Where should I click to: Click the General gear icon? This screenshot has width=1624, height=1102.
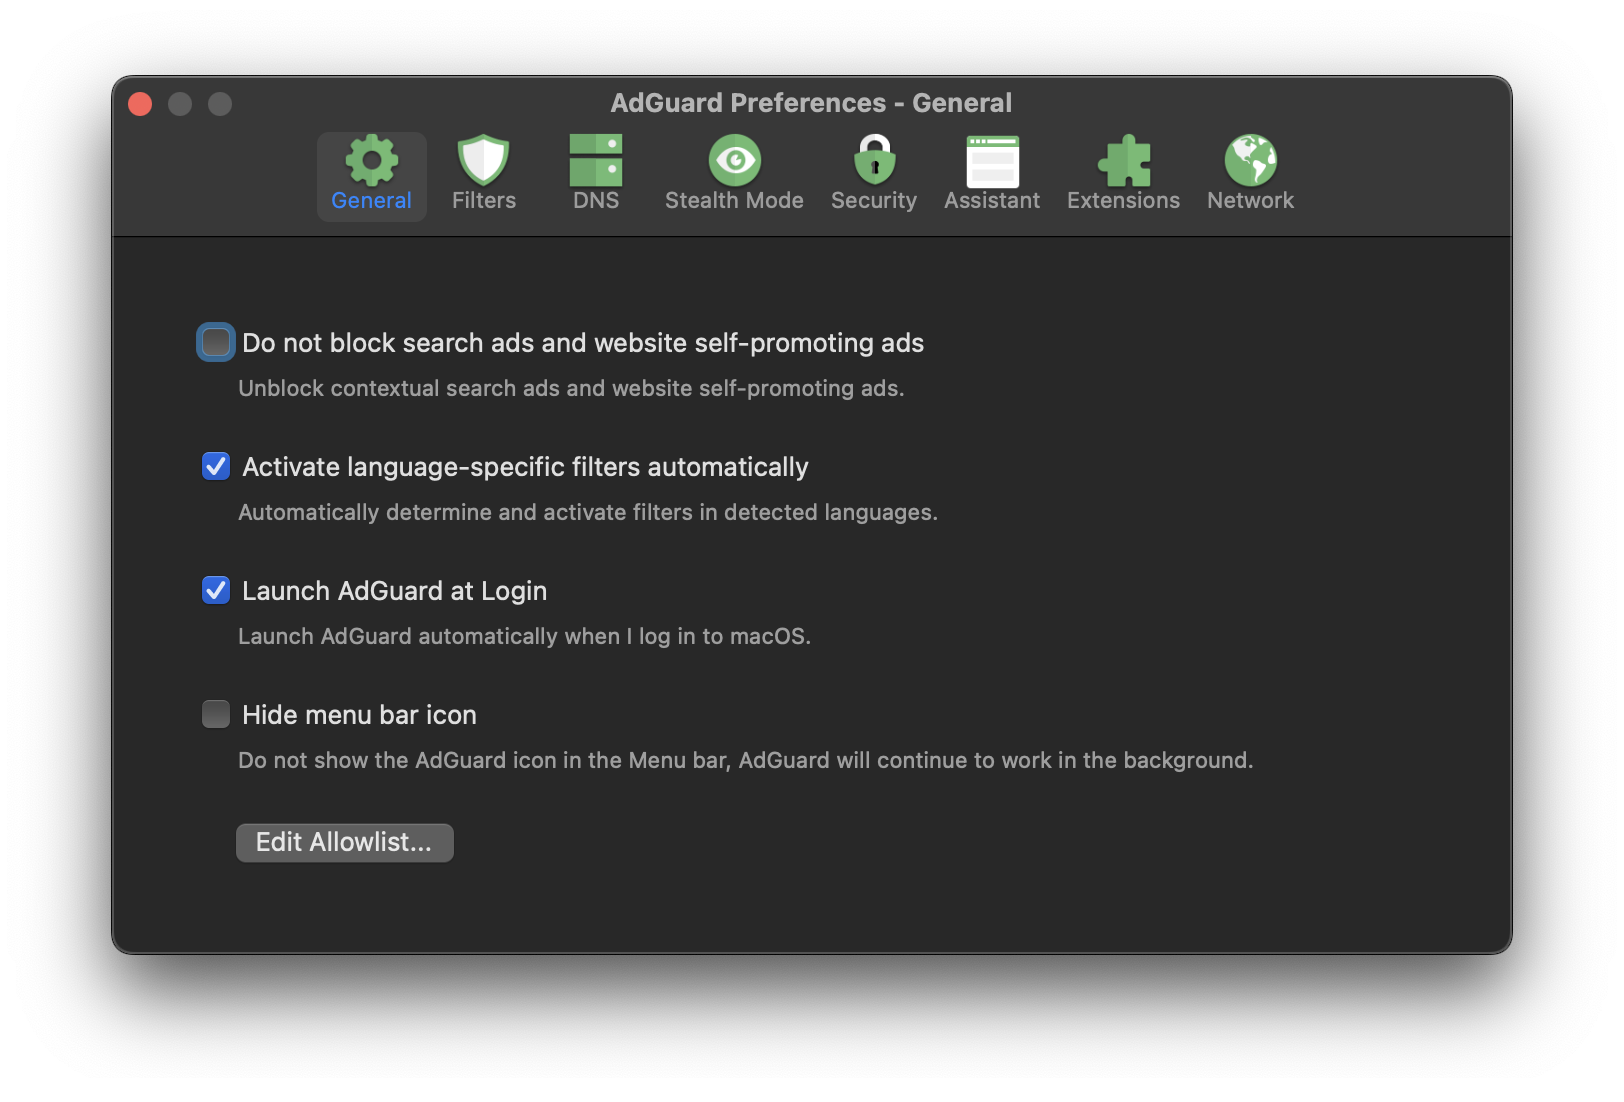click(x=371, y=160)
